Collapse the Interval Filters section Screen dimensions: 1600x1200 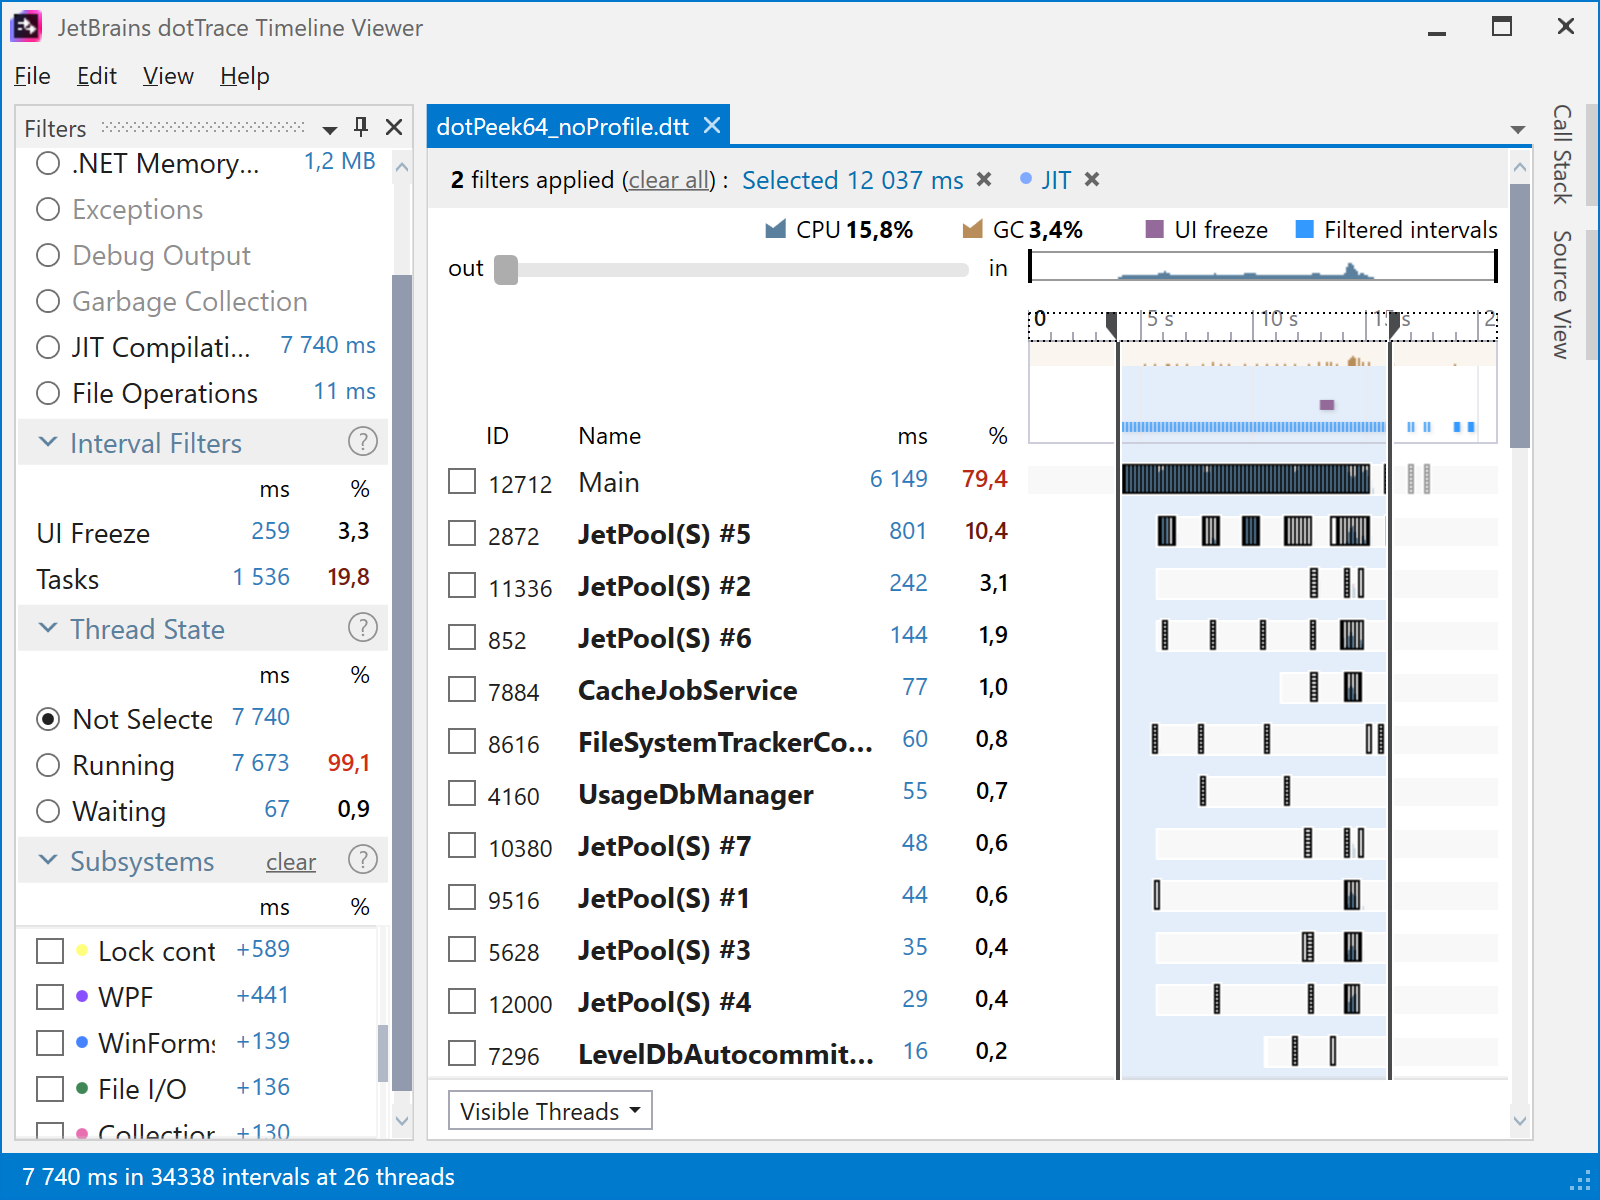click(x=47, y=442)
